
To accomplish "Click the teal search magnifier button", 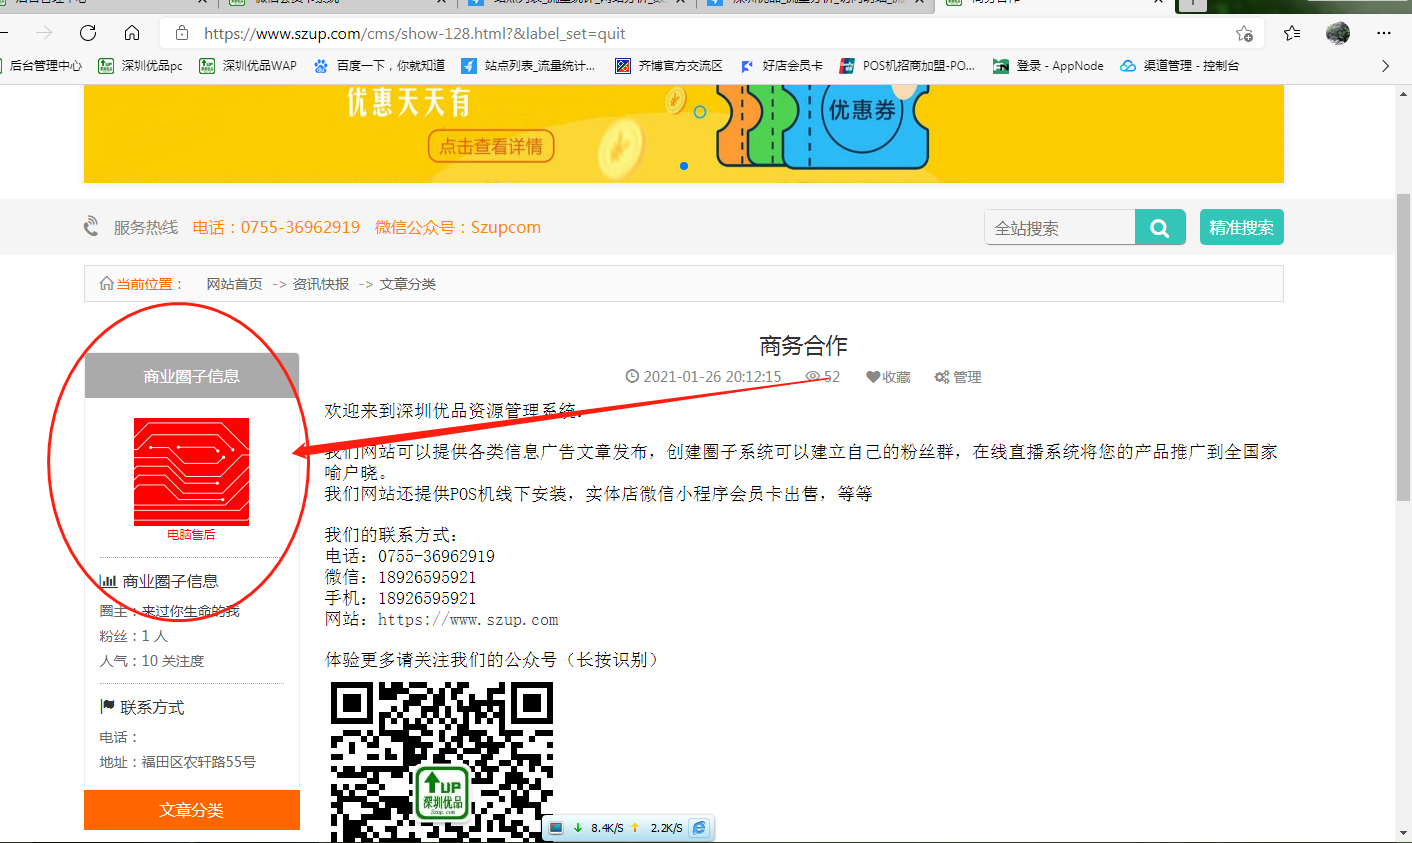I will point(1160,228).
